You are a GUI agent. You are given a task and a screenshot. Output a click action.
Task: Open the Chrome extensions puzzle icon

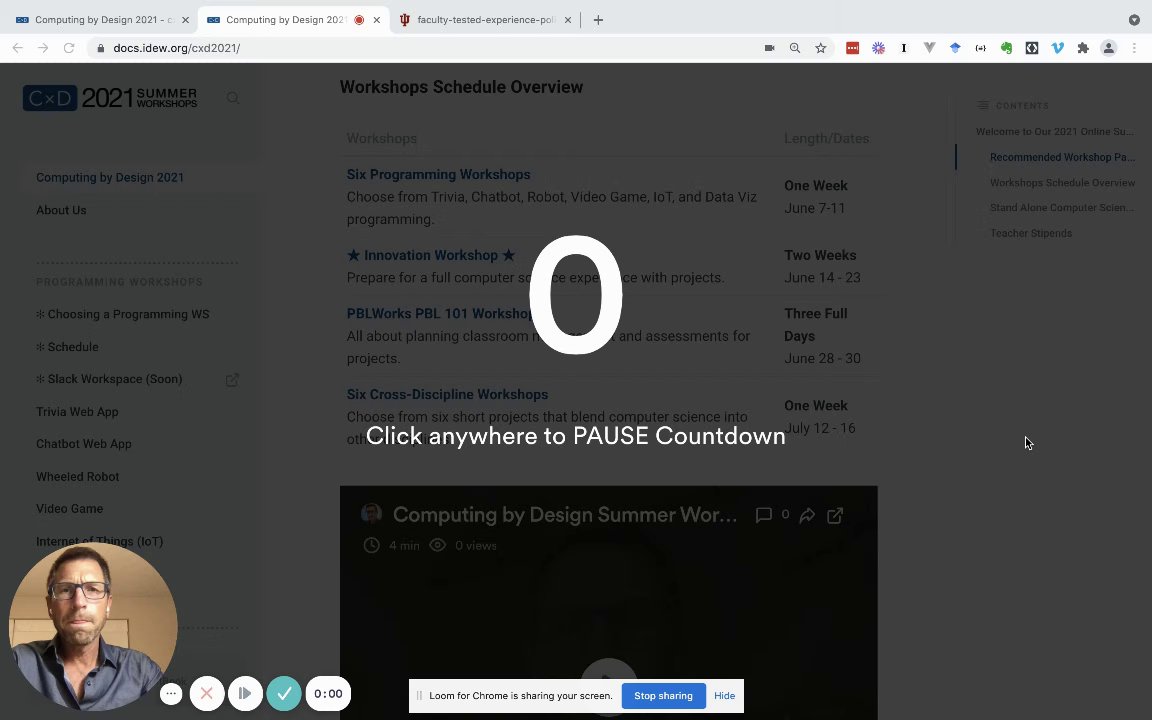coord(1082,48)
